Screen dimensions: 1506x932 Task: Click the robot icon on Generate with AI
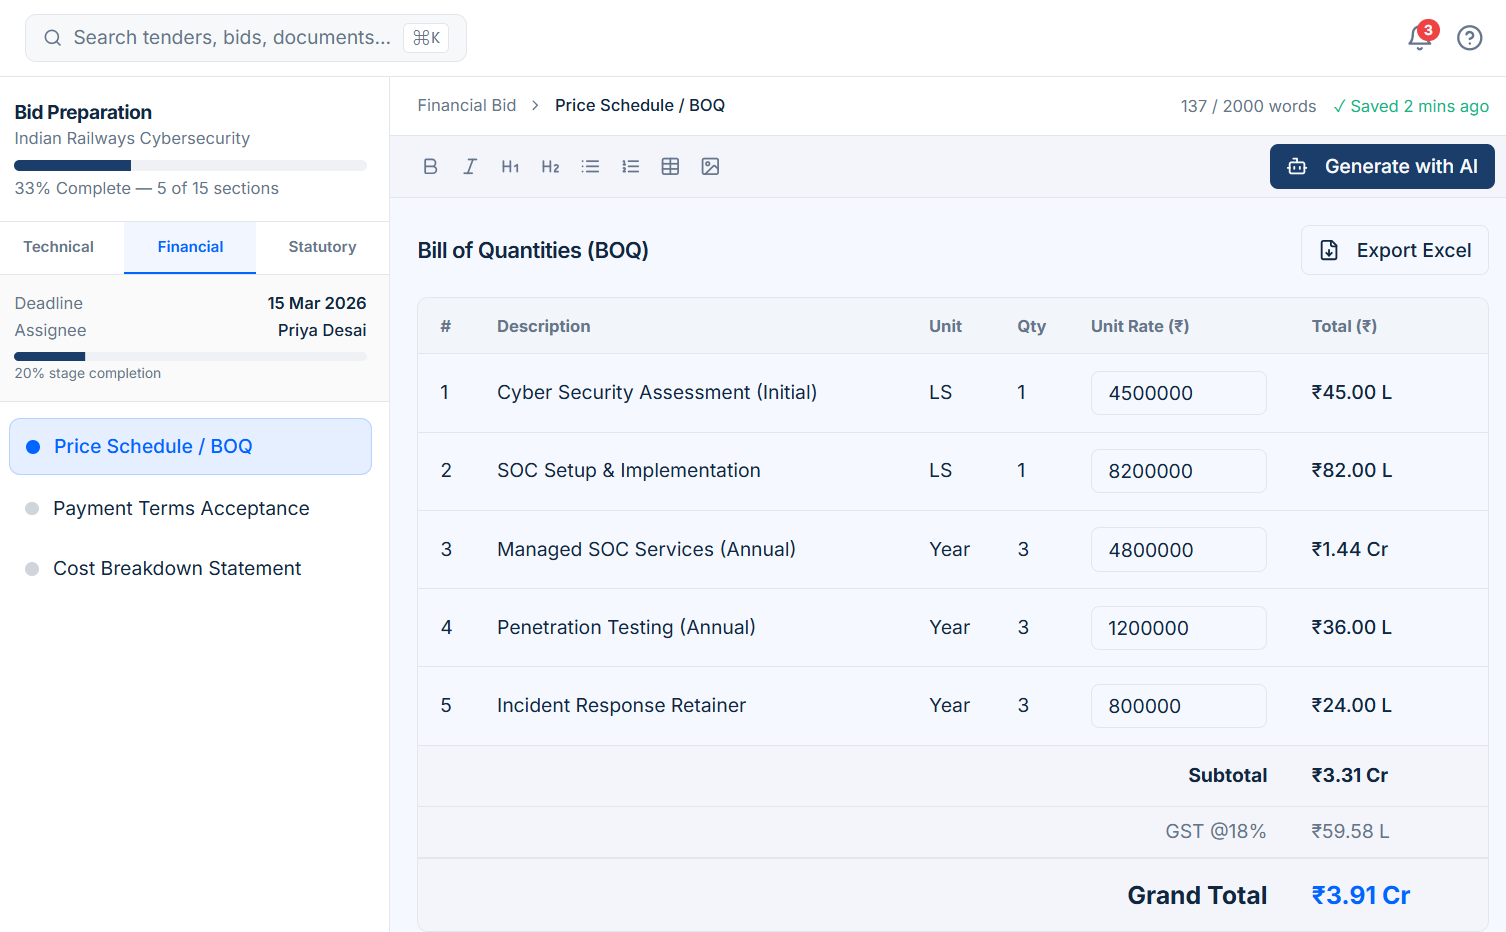(x=1297, y=167)
